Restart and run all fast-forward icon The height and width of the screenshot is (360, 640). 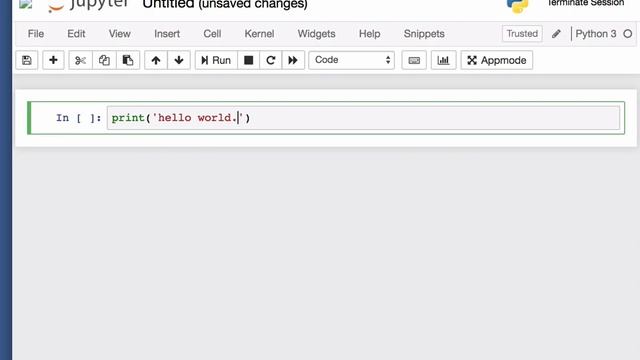(x=293, y=60)
